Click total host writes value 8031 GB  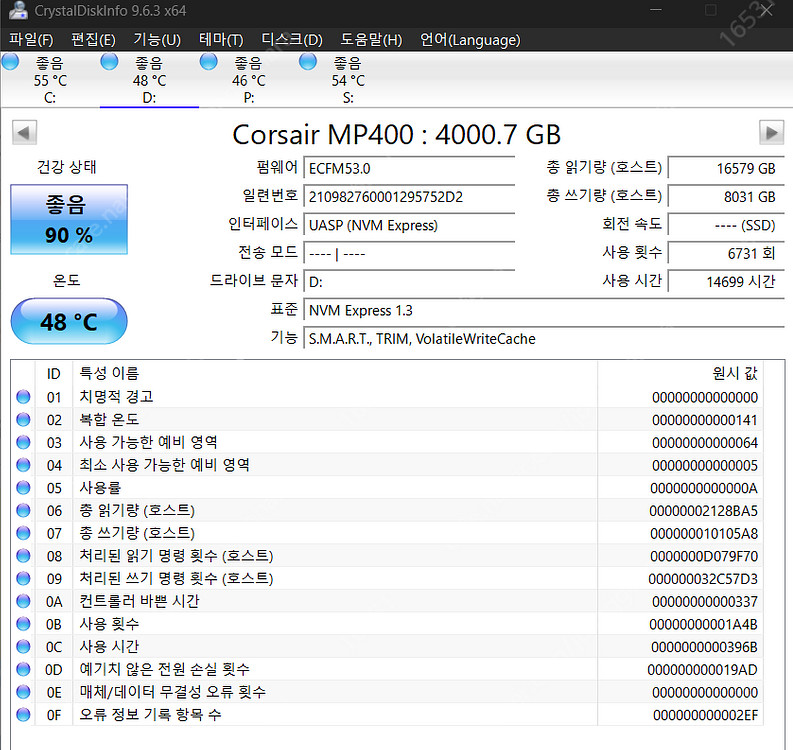726,196
